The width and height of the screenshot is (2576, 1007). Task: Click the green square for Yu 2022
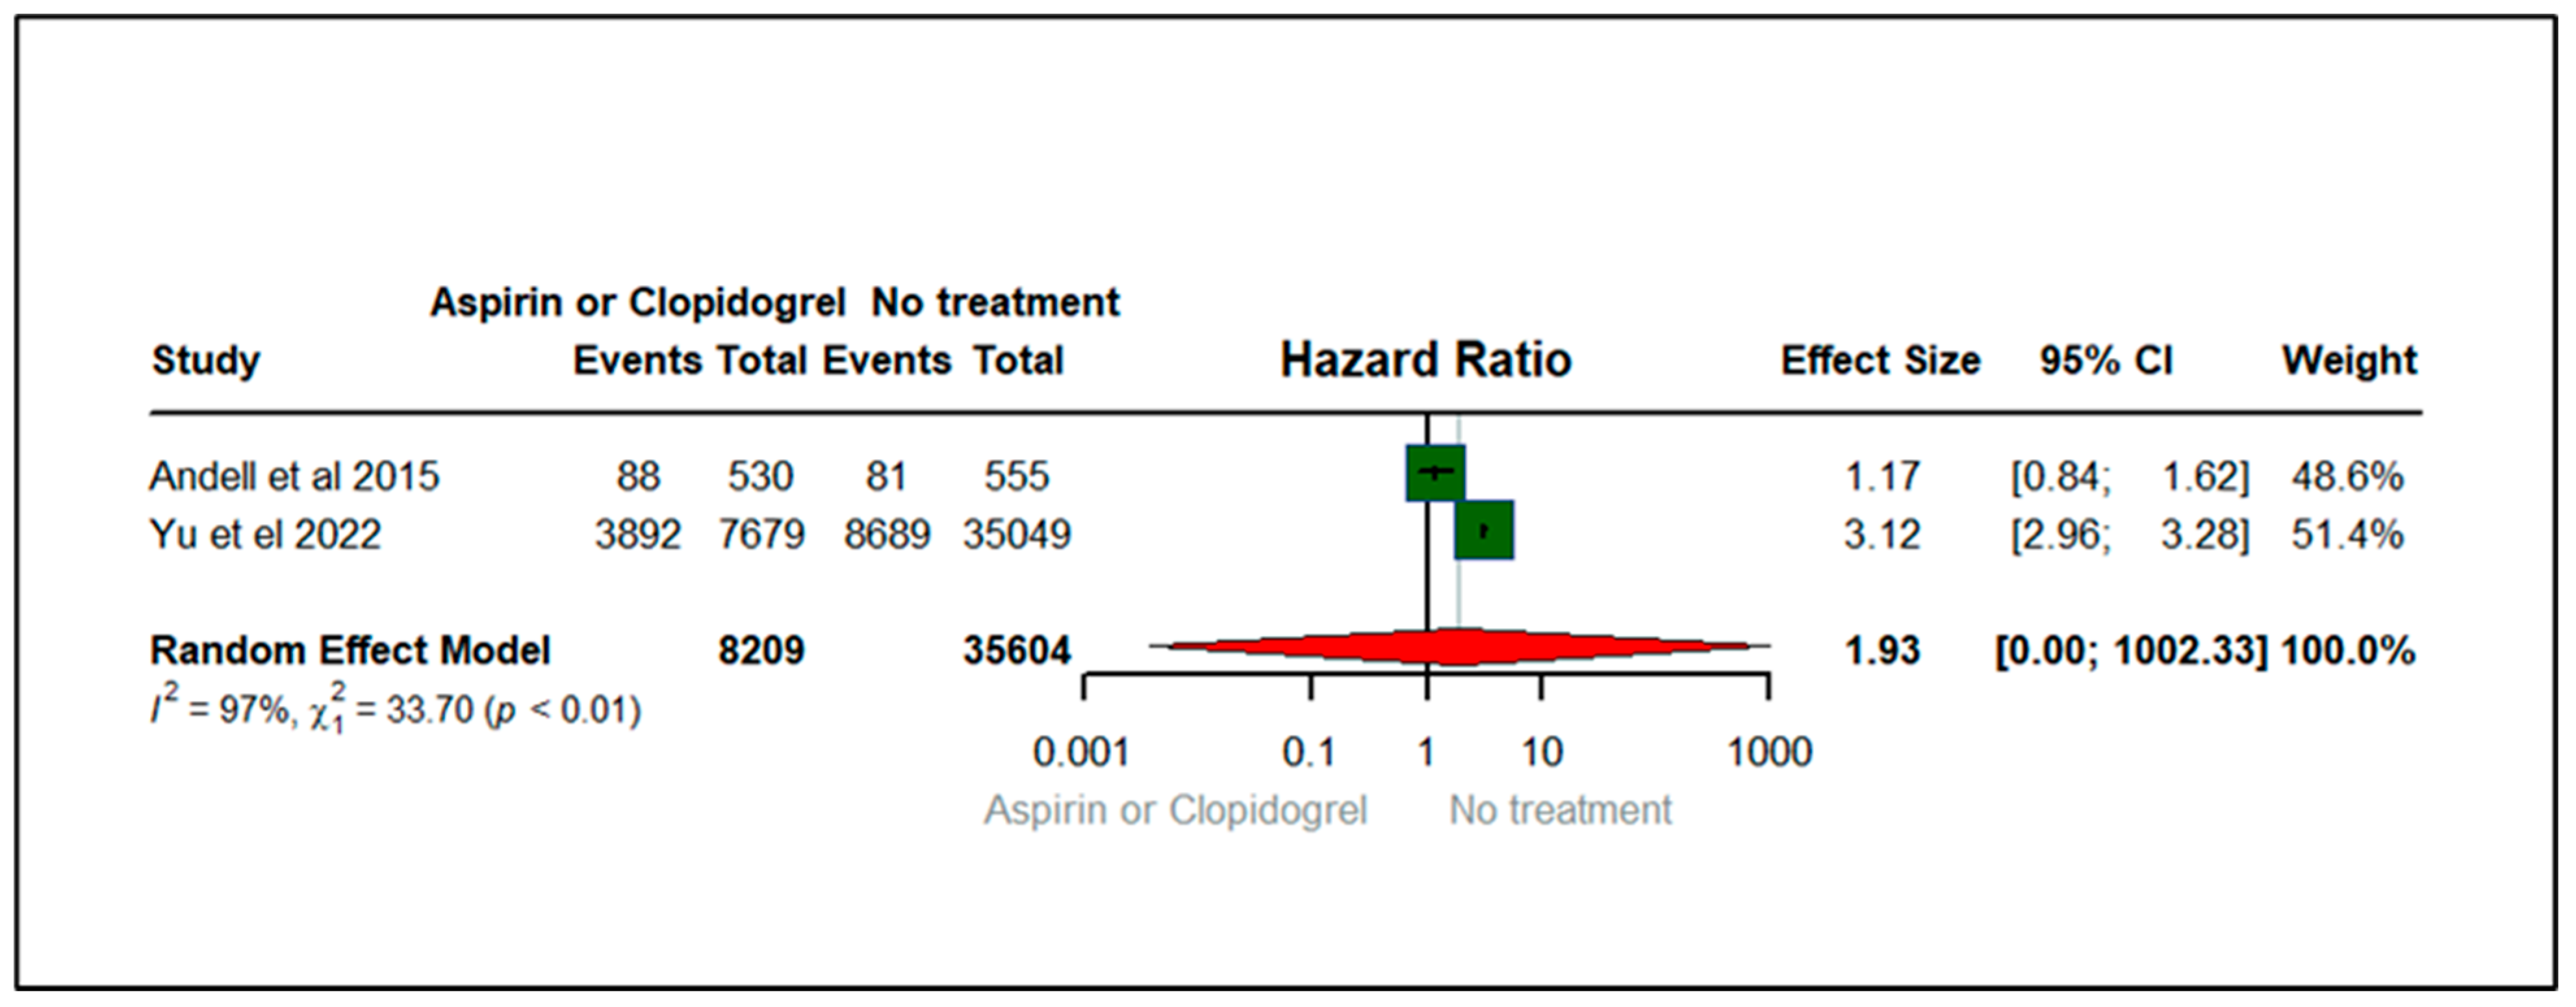[1484, 530]
